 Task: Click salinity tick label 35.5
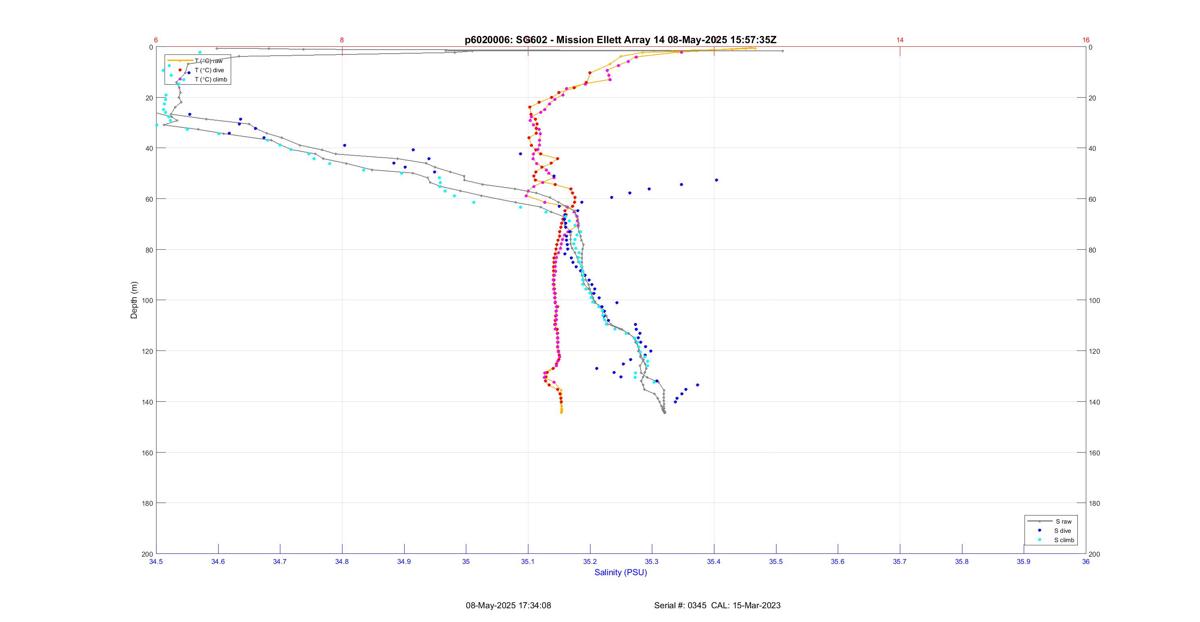776,562
